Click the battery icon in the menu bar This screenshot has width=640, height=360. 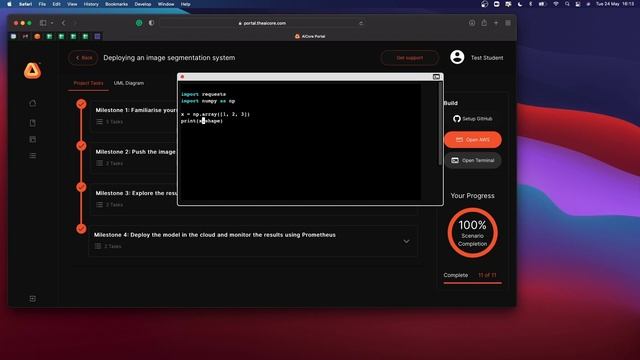pyautogui.click(x=542, y=4)
